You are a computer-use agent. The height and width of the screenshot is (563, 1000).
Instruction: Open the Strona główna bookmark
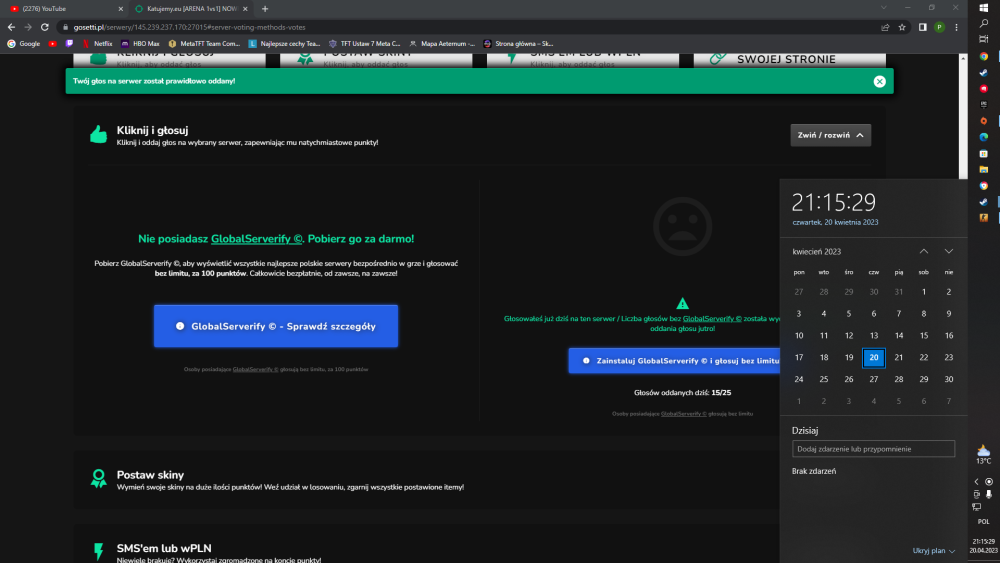518,44
